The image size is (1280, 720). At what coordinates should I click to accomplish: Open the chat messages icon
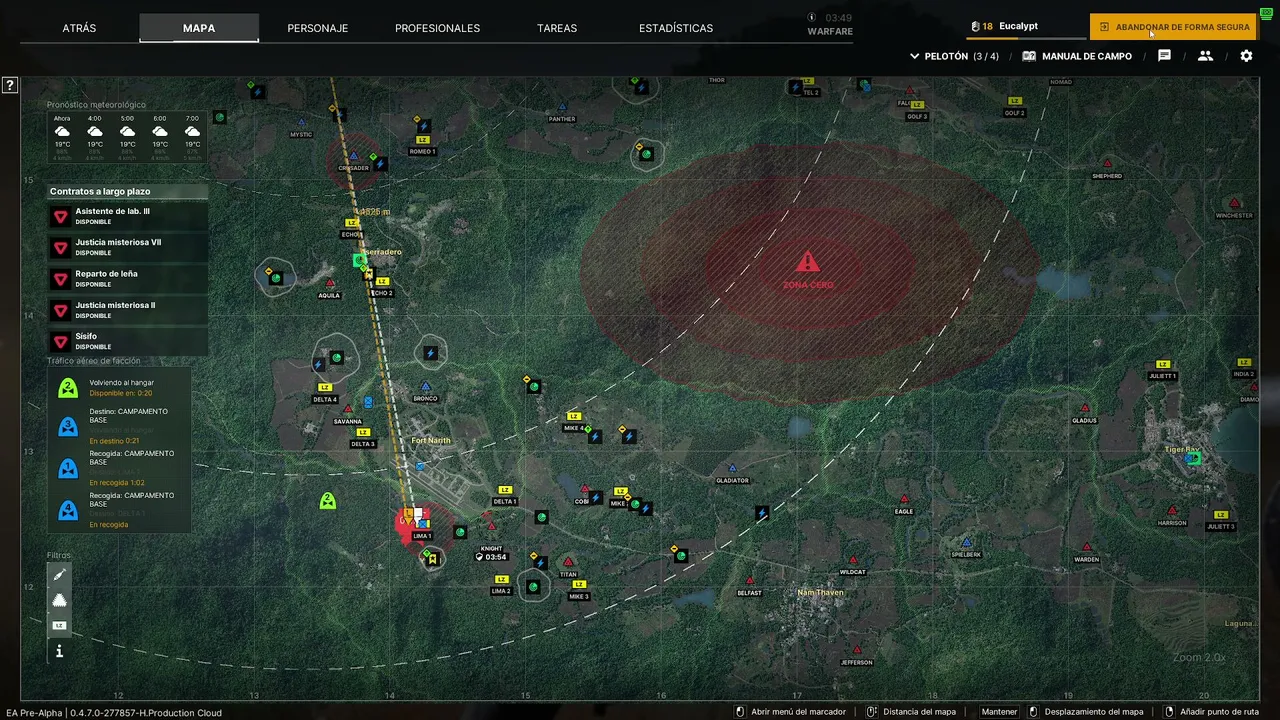[x=1164, y=56]
